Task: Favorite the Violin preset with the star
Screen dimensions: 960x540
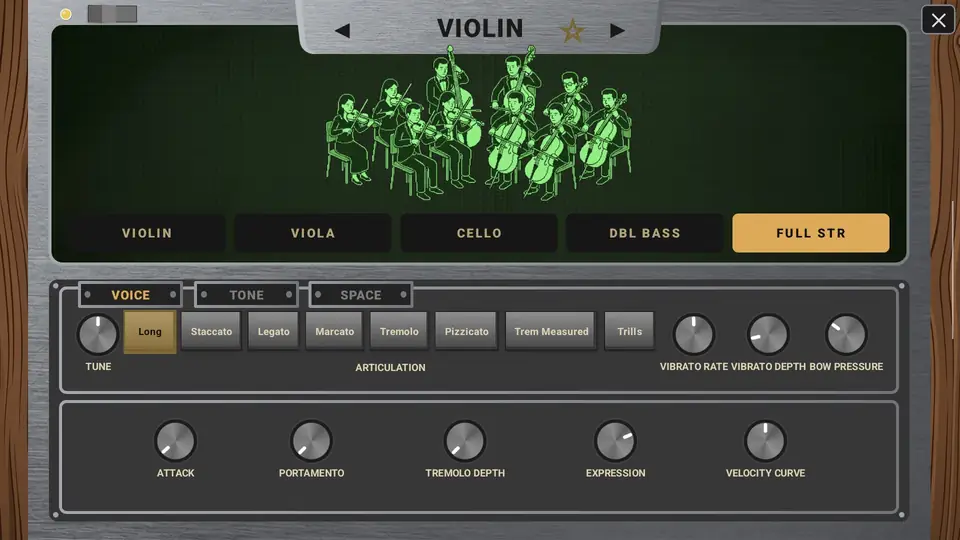Action: tap(572, 31)
